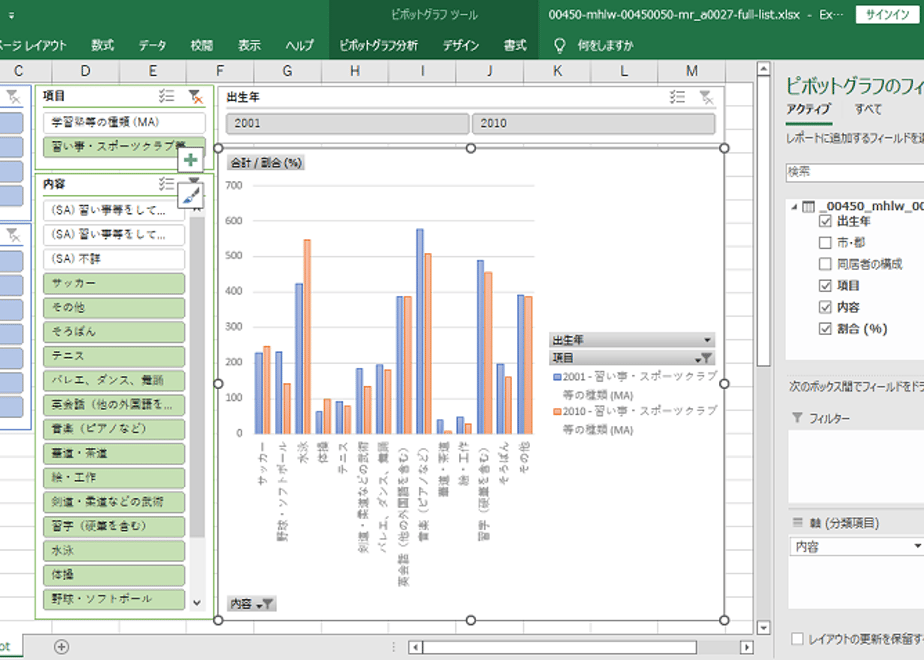The height and width of the screenshot is (660, 924).
Task: Open the 表示 ribbon tab
Action: pyautogui.click(x=249, y=45)
